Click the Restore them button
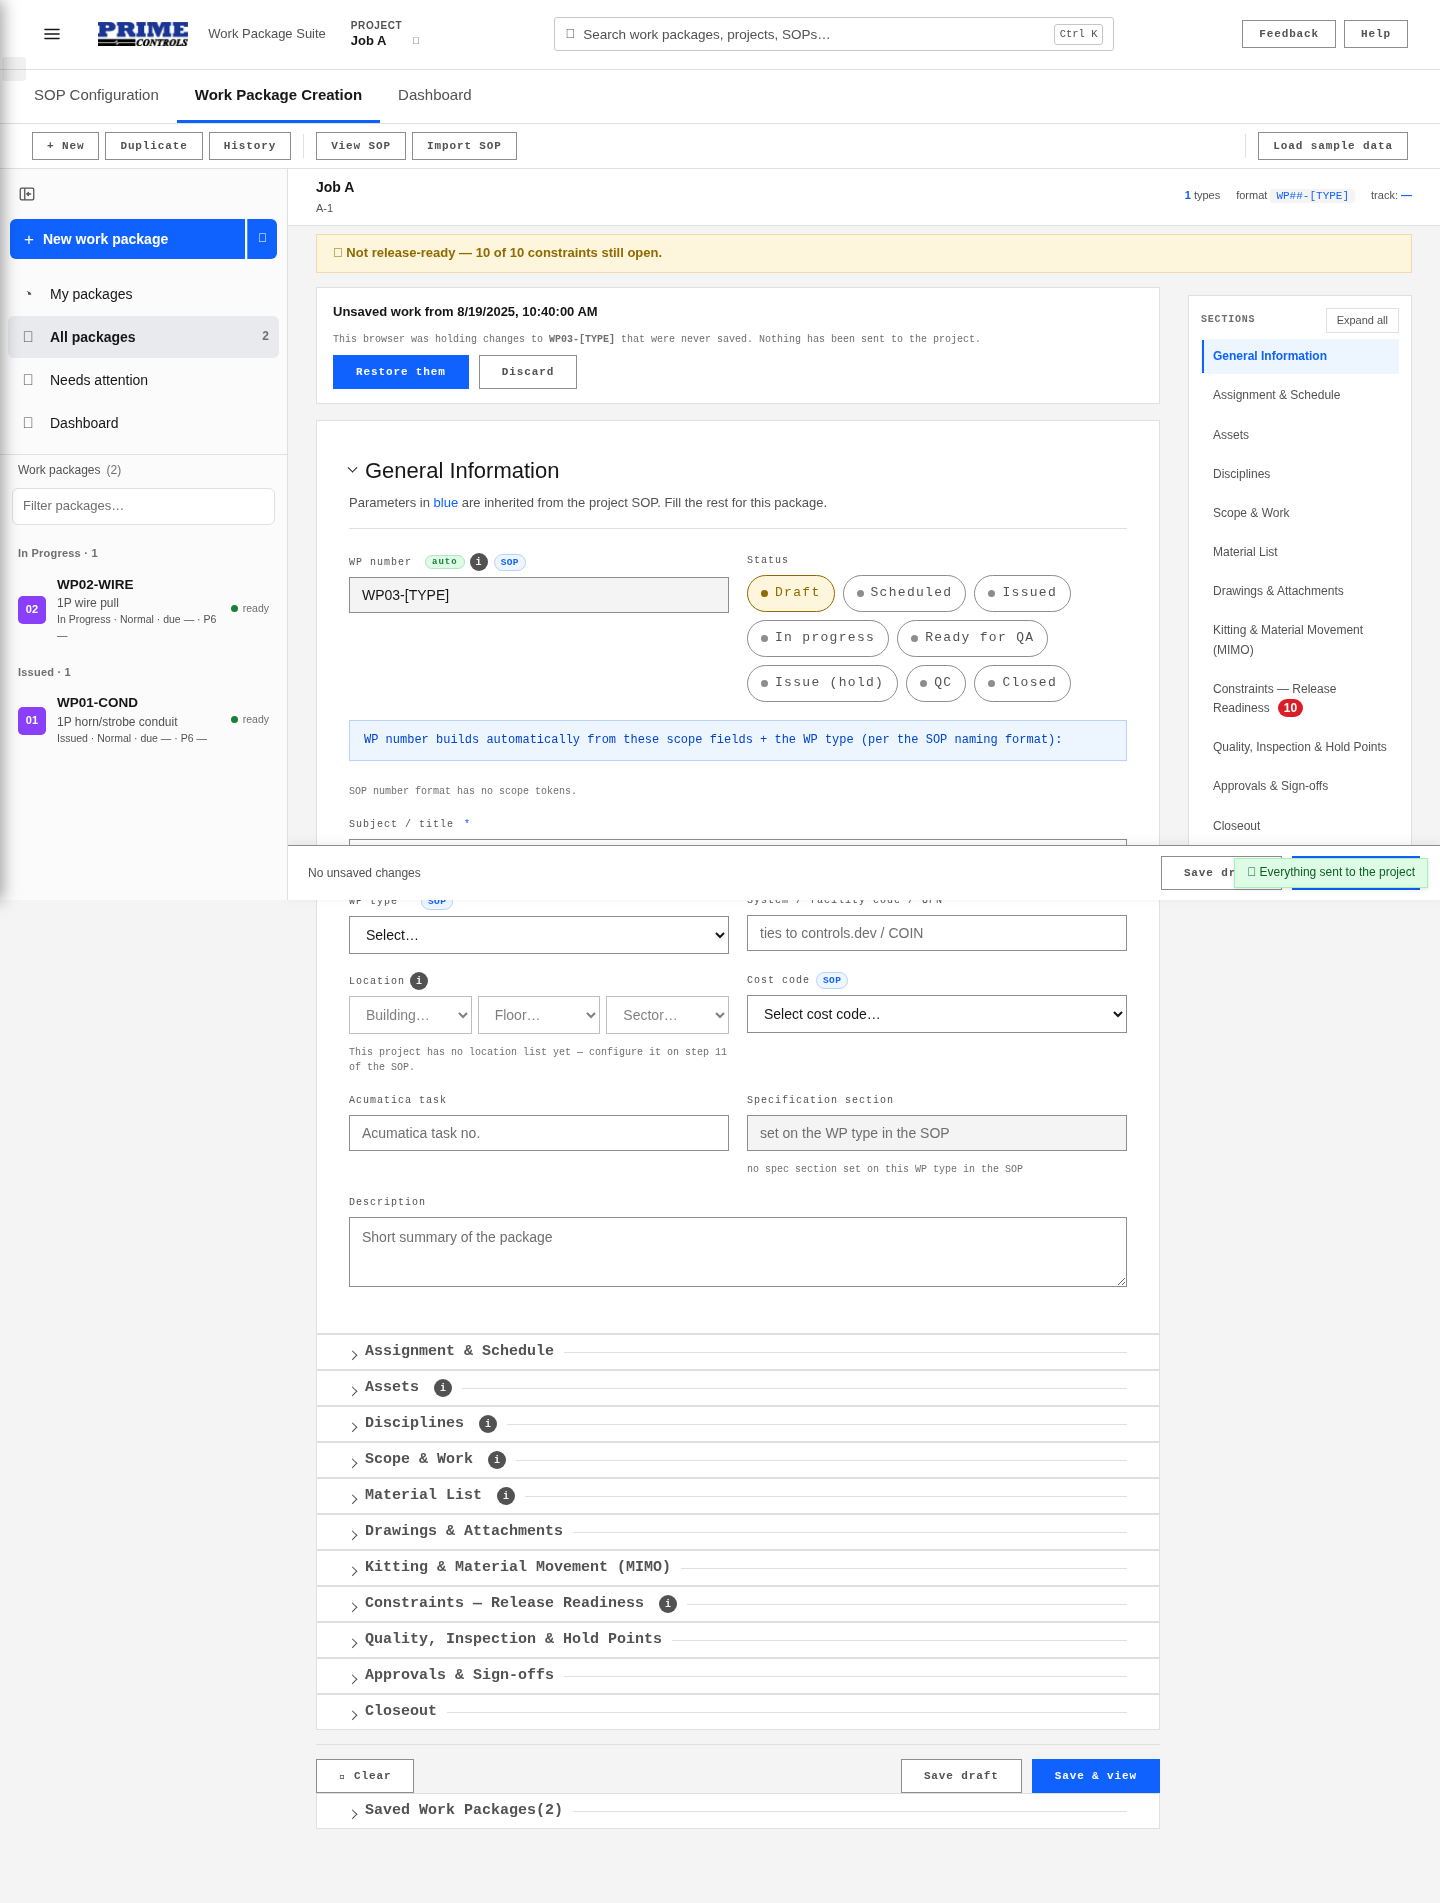 401,372
